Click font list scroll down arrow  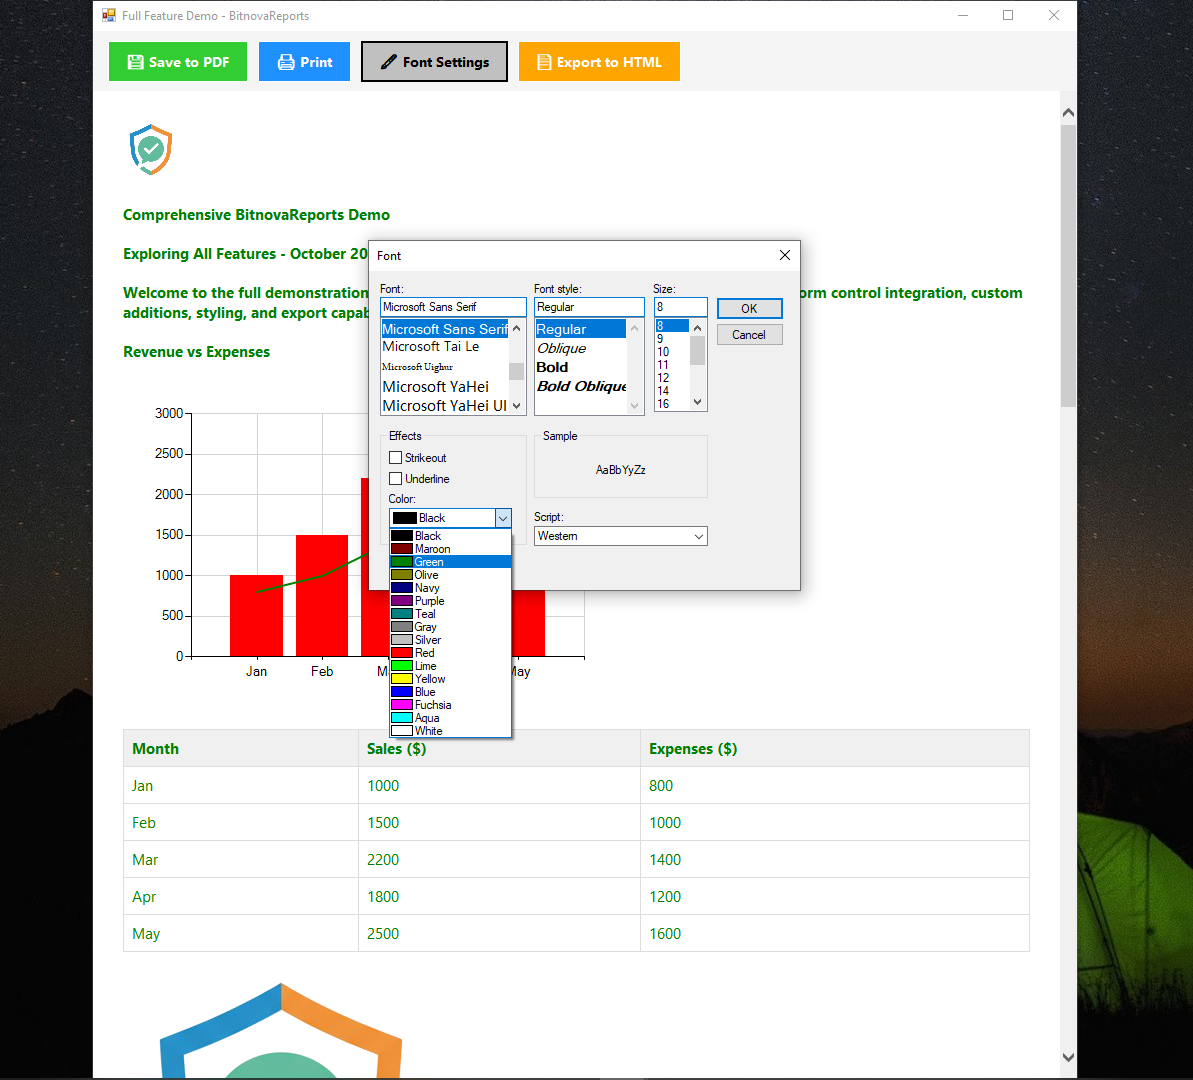(x=517, y=406)
